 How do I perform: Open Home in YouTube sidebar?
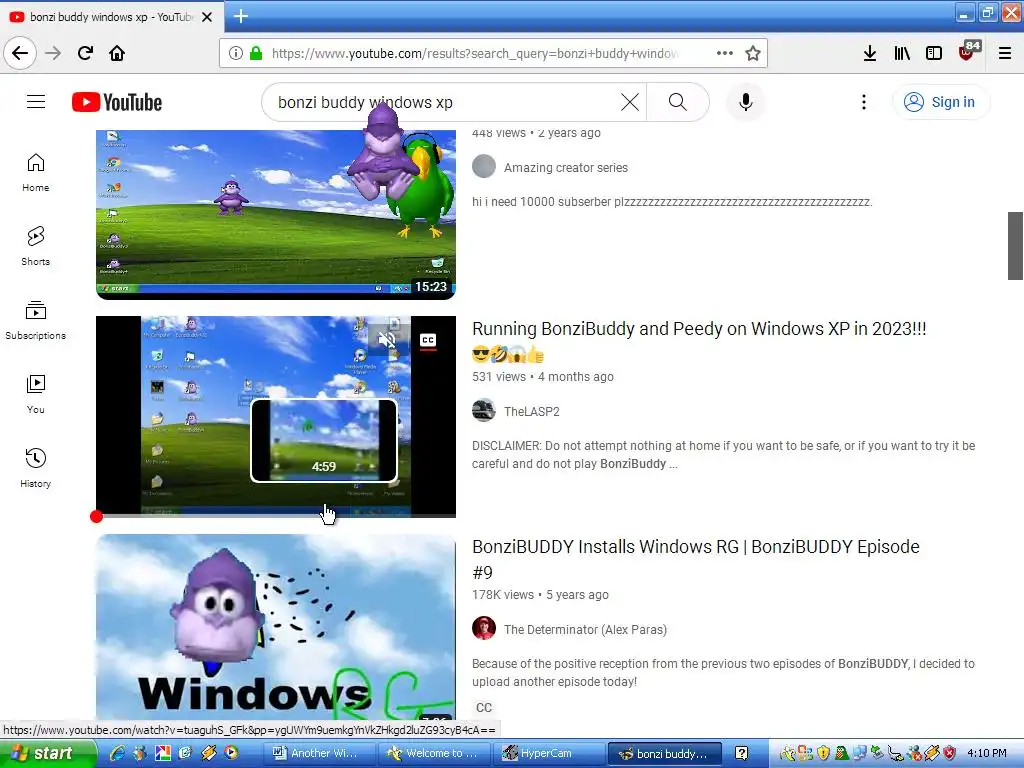tap(36, 173)
